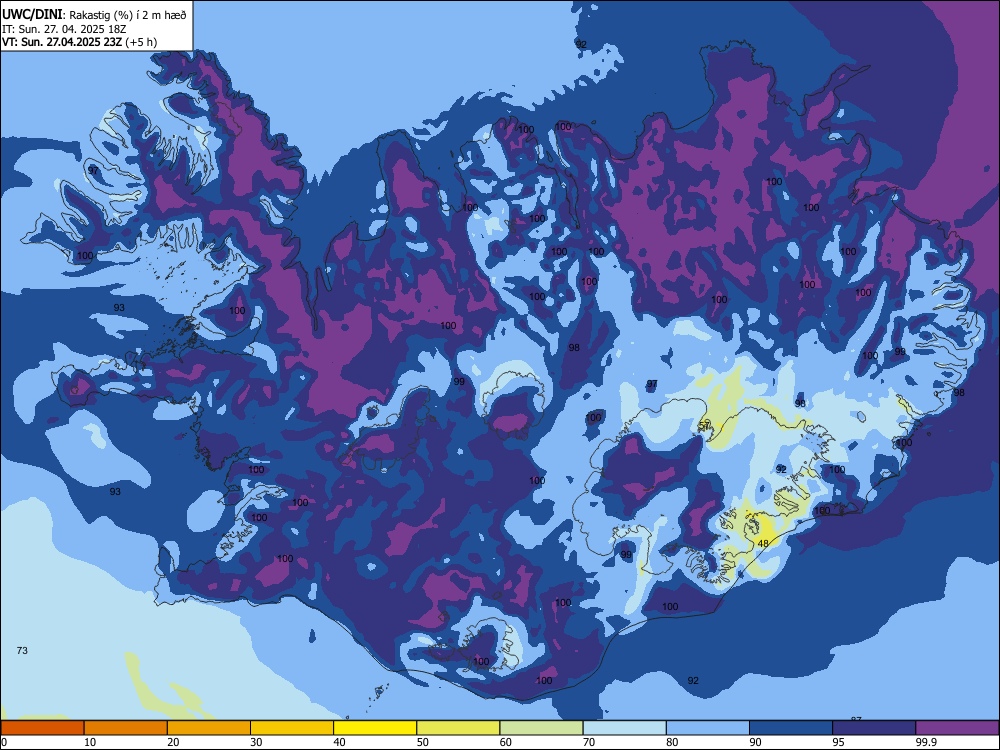Select the legend tick label '30'
Screen dimensions: 1000x750
coord(256,742)
